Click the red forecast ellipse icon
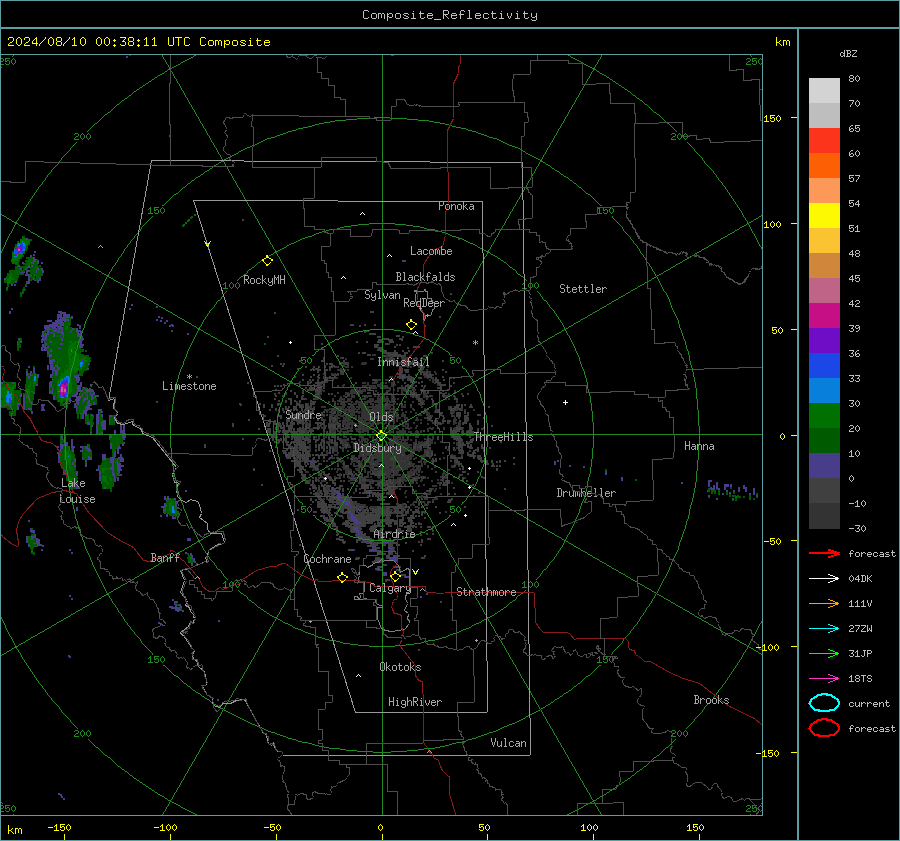This screenshot has height=841, width=900. (824, 728)
